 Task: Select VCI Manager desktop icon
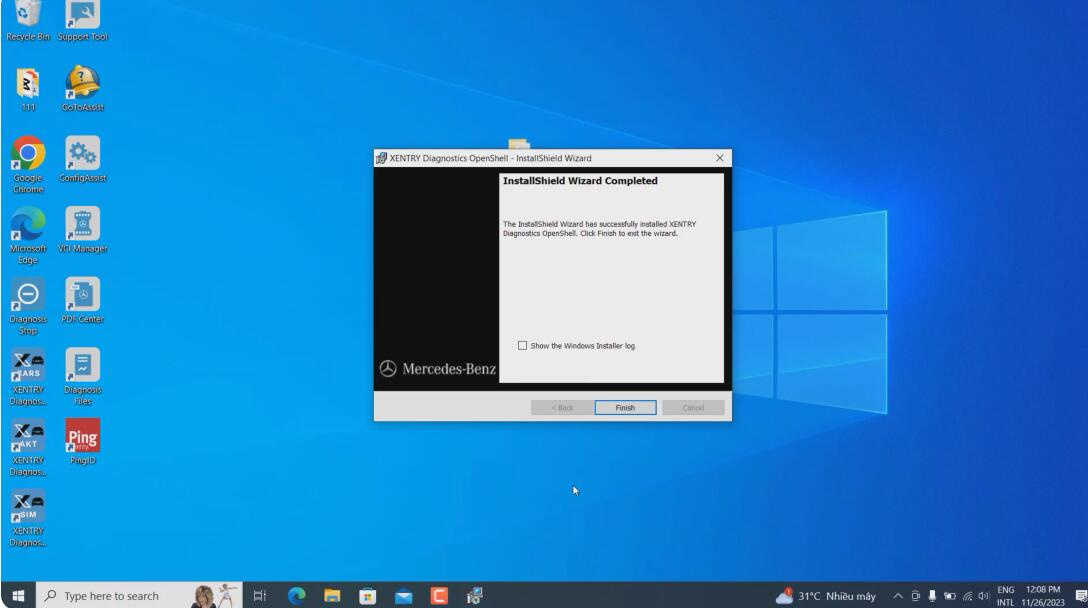click(83, 230)
